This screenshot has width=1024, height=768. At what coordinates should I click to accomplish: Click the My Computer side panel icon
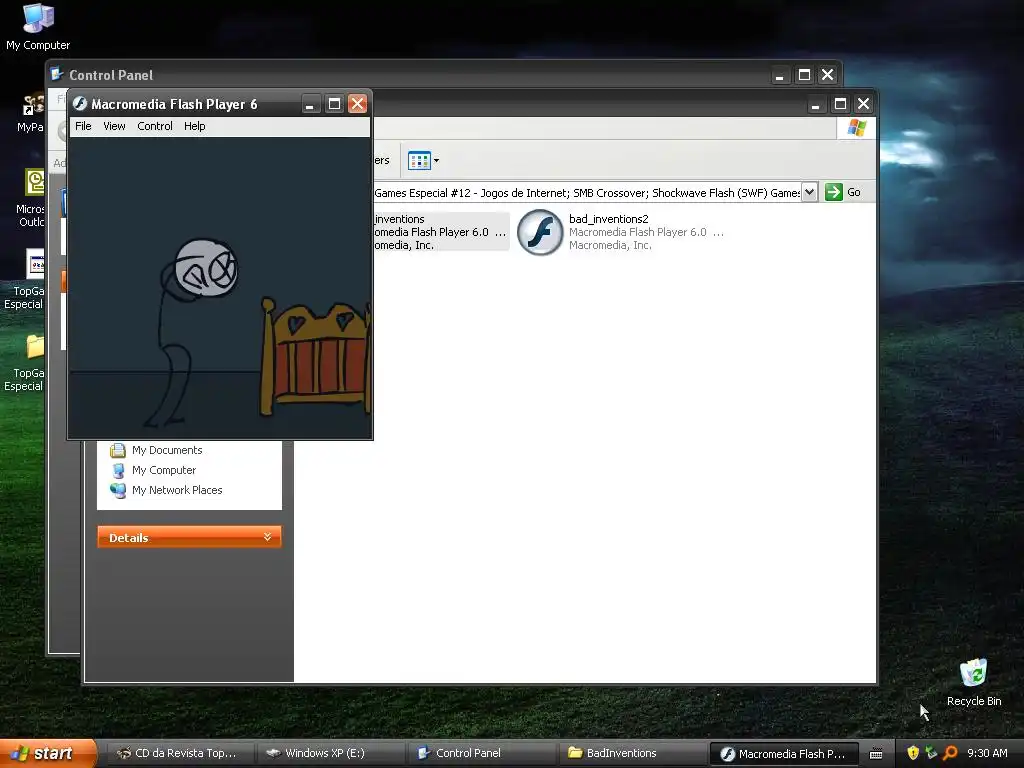(118, 470)
